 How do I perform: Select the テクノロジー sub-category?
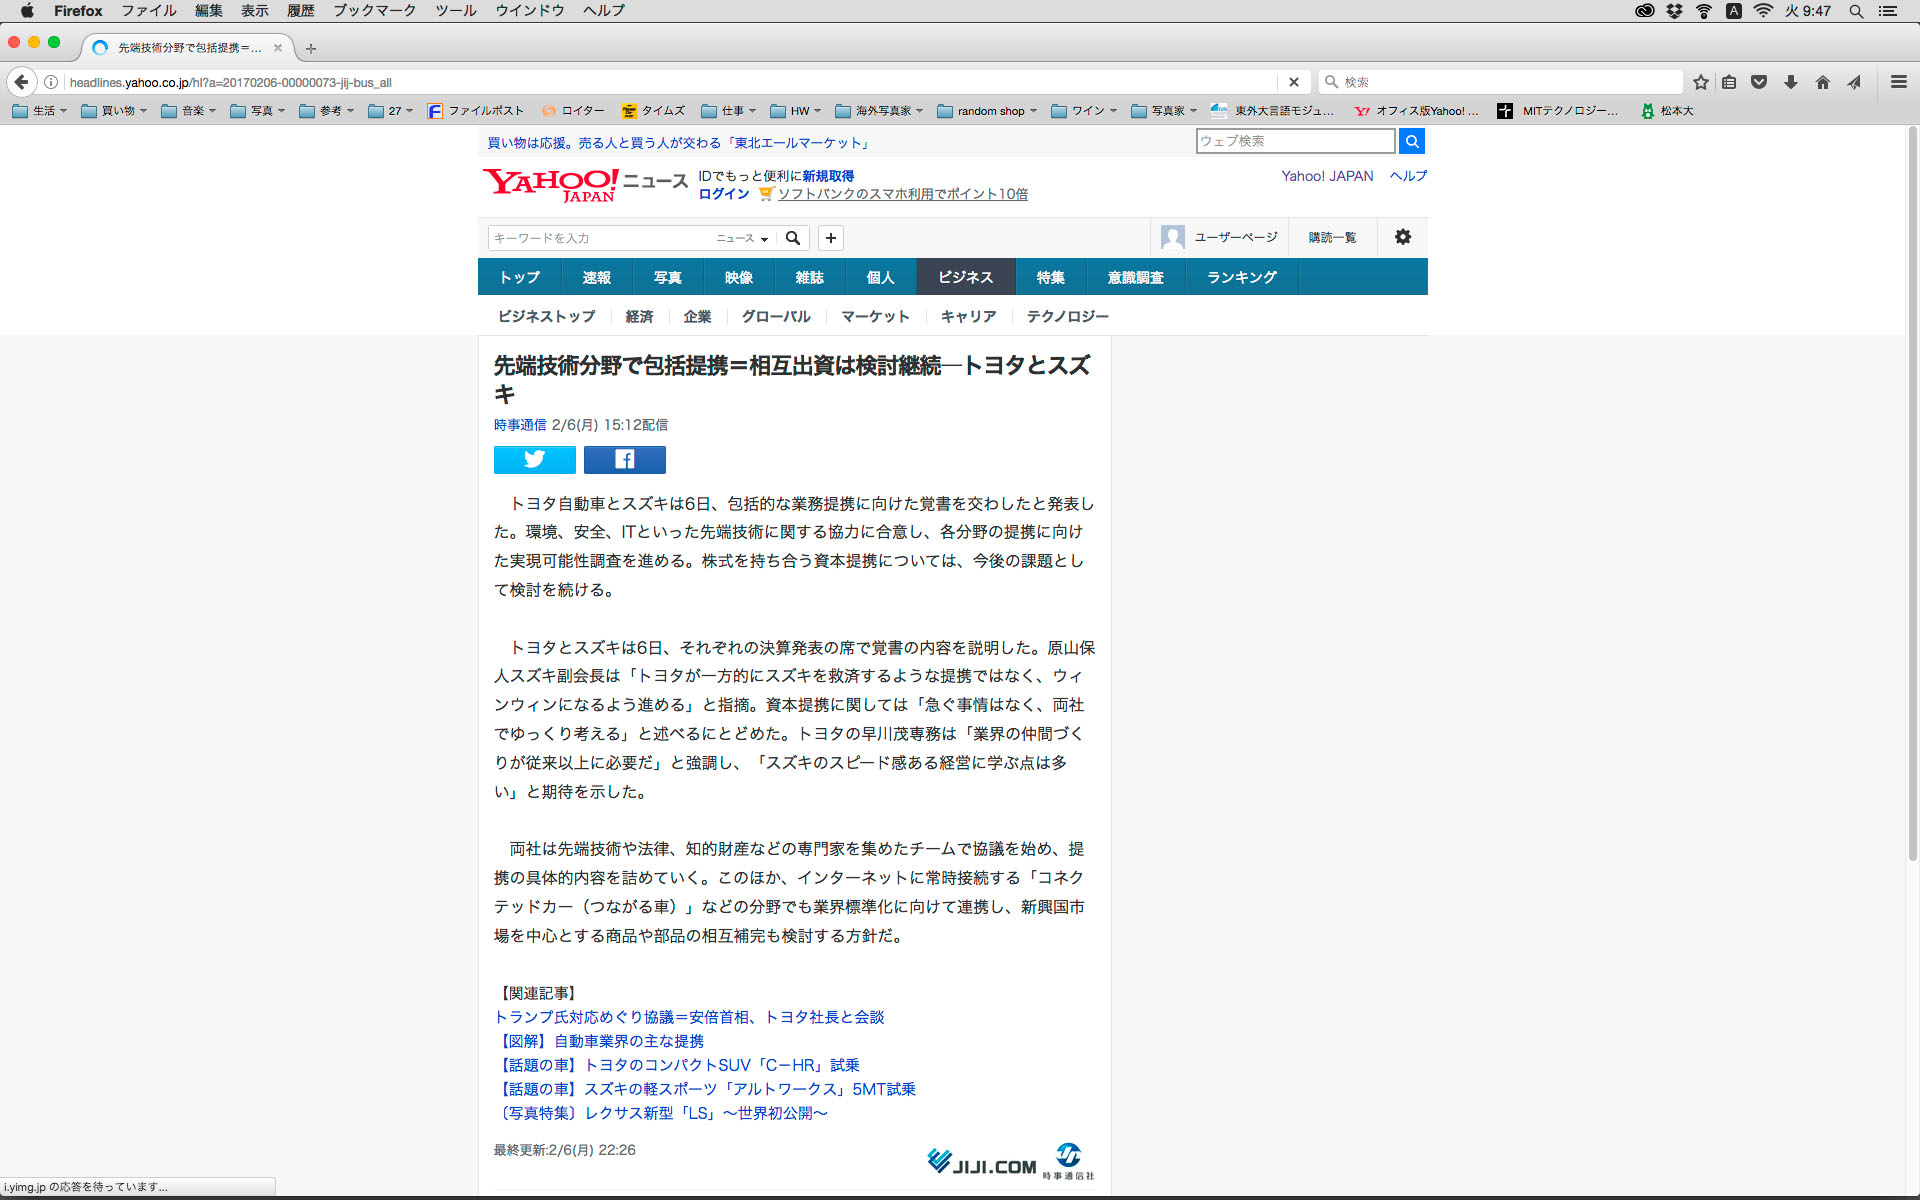pos(1067,316)
